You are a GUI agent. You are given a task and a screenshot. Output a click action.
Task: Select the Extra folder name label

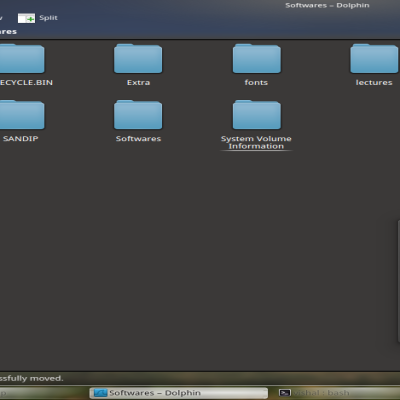pyautogui.click(x=138, y=82)
